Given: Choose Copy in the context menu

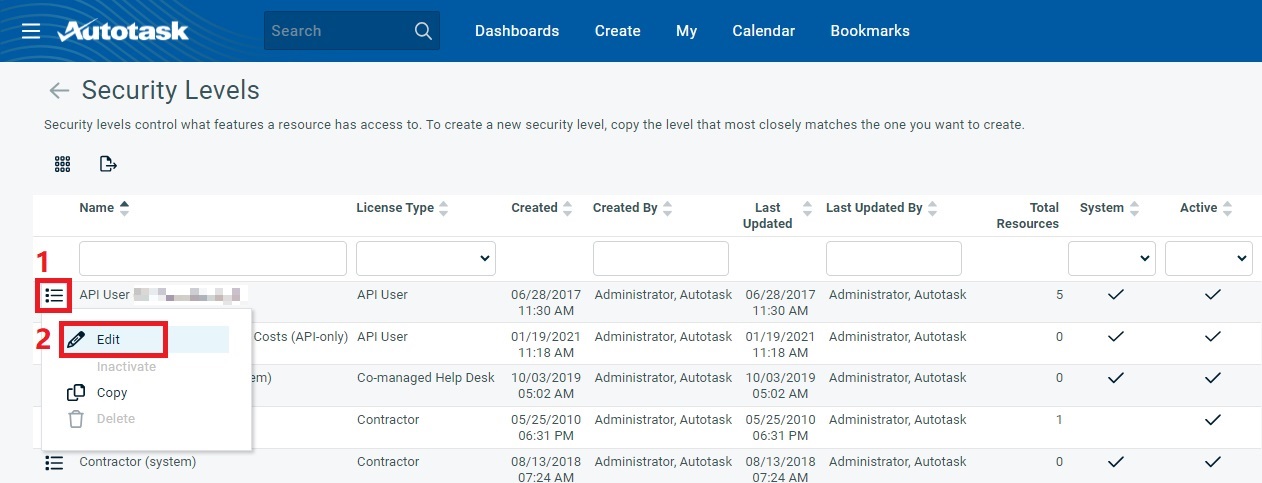Looking at the screenshot, I should (x=111, y=393).
